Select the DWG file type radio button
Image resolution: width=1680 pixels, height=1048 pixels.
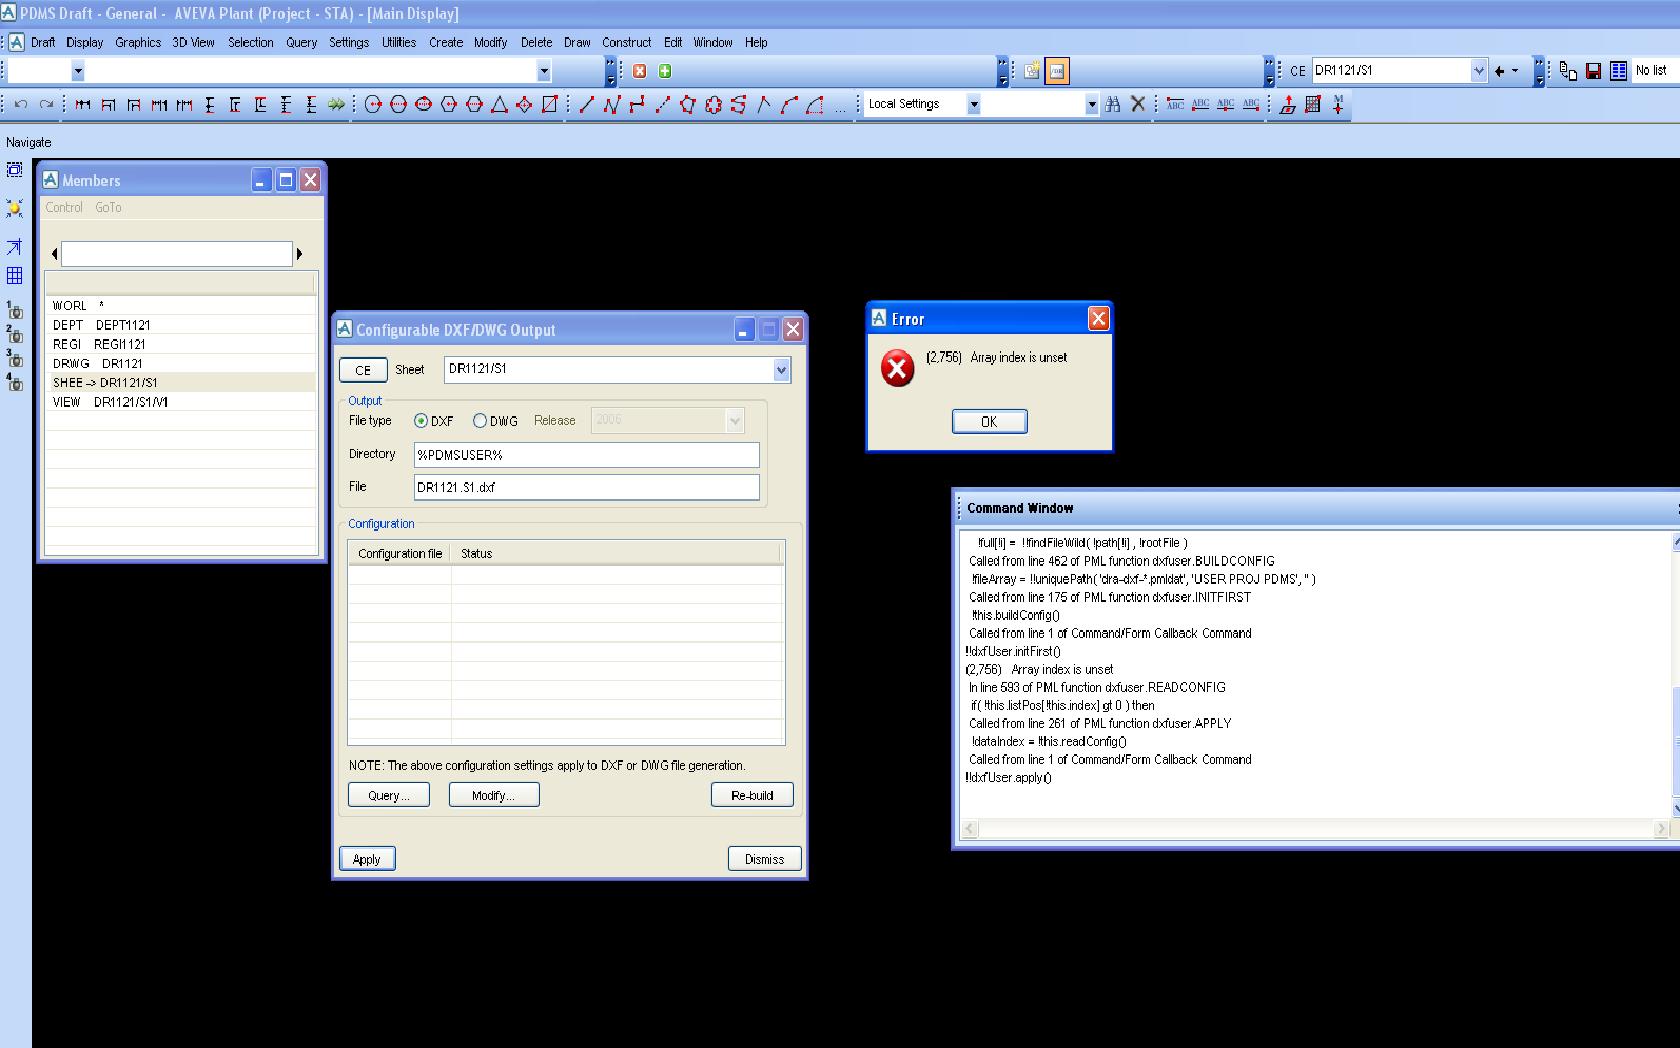[480, 421]
